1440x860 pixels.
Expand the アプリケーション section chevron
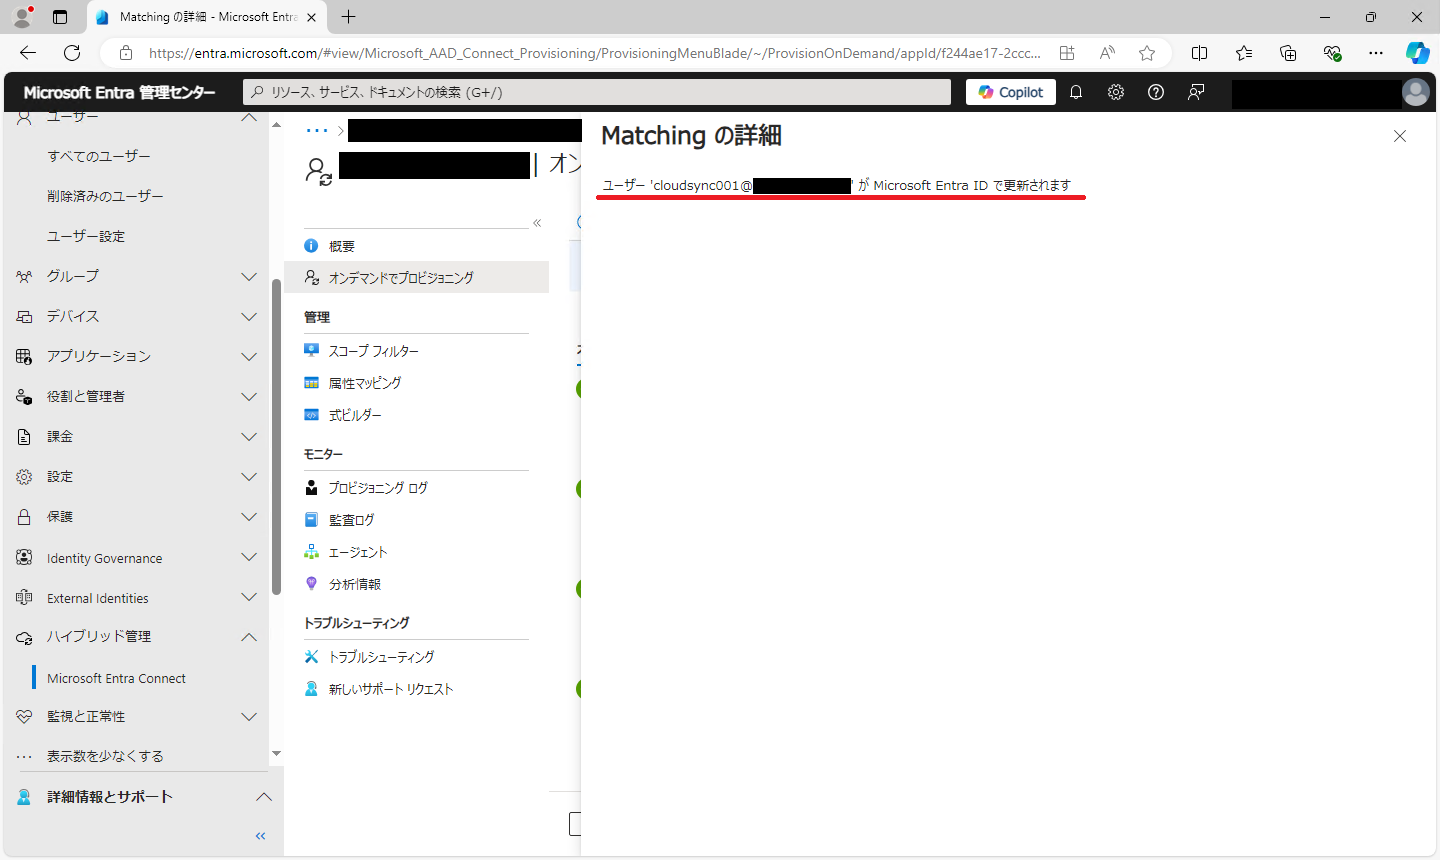pos(249,356)
